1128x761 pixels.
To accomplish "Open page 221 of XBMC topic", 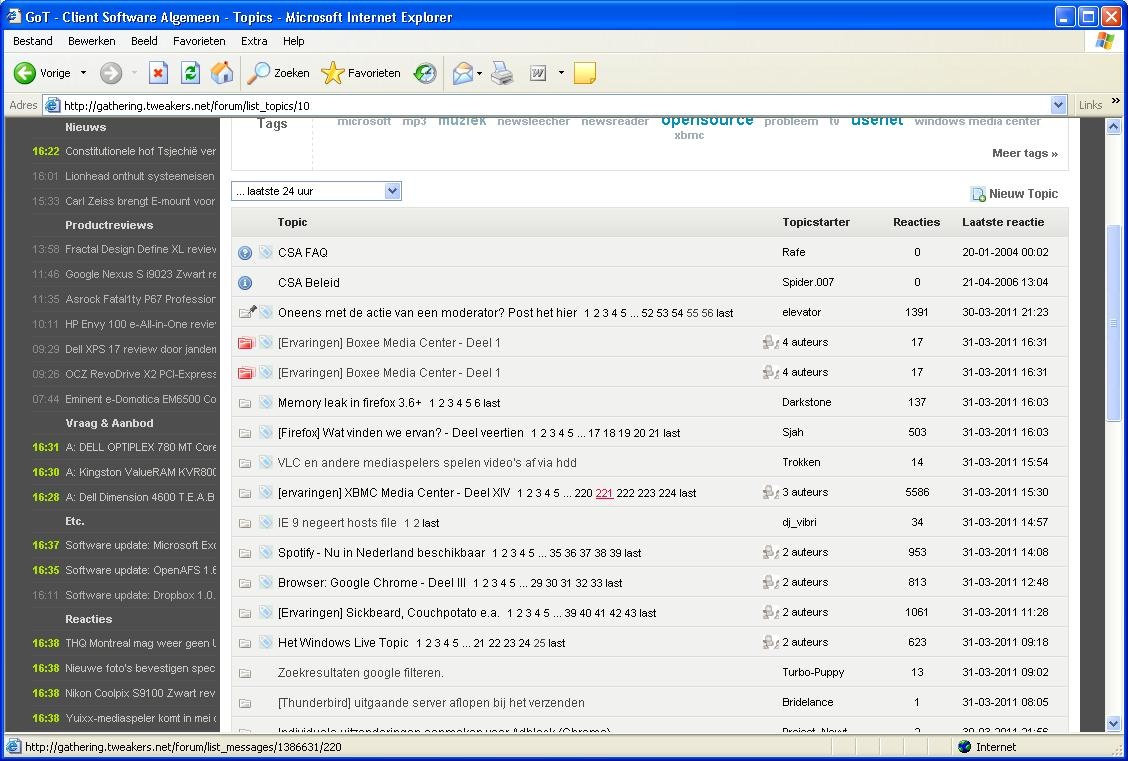I will 604,493.
